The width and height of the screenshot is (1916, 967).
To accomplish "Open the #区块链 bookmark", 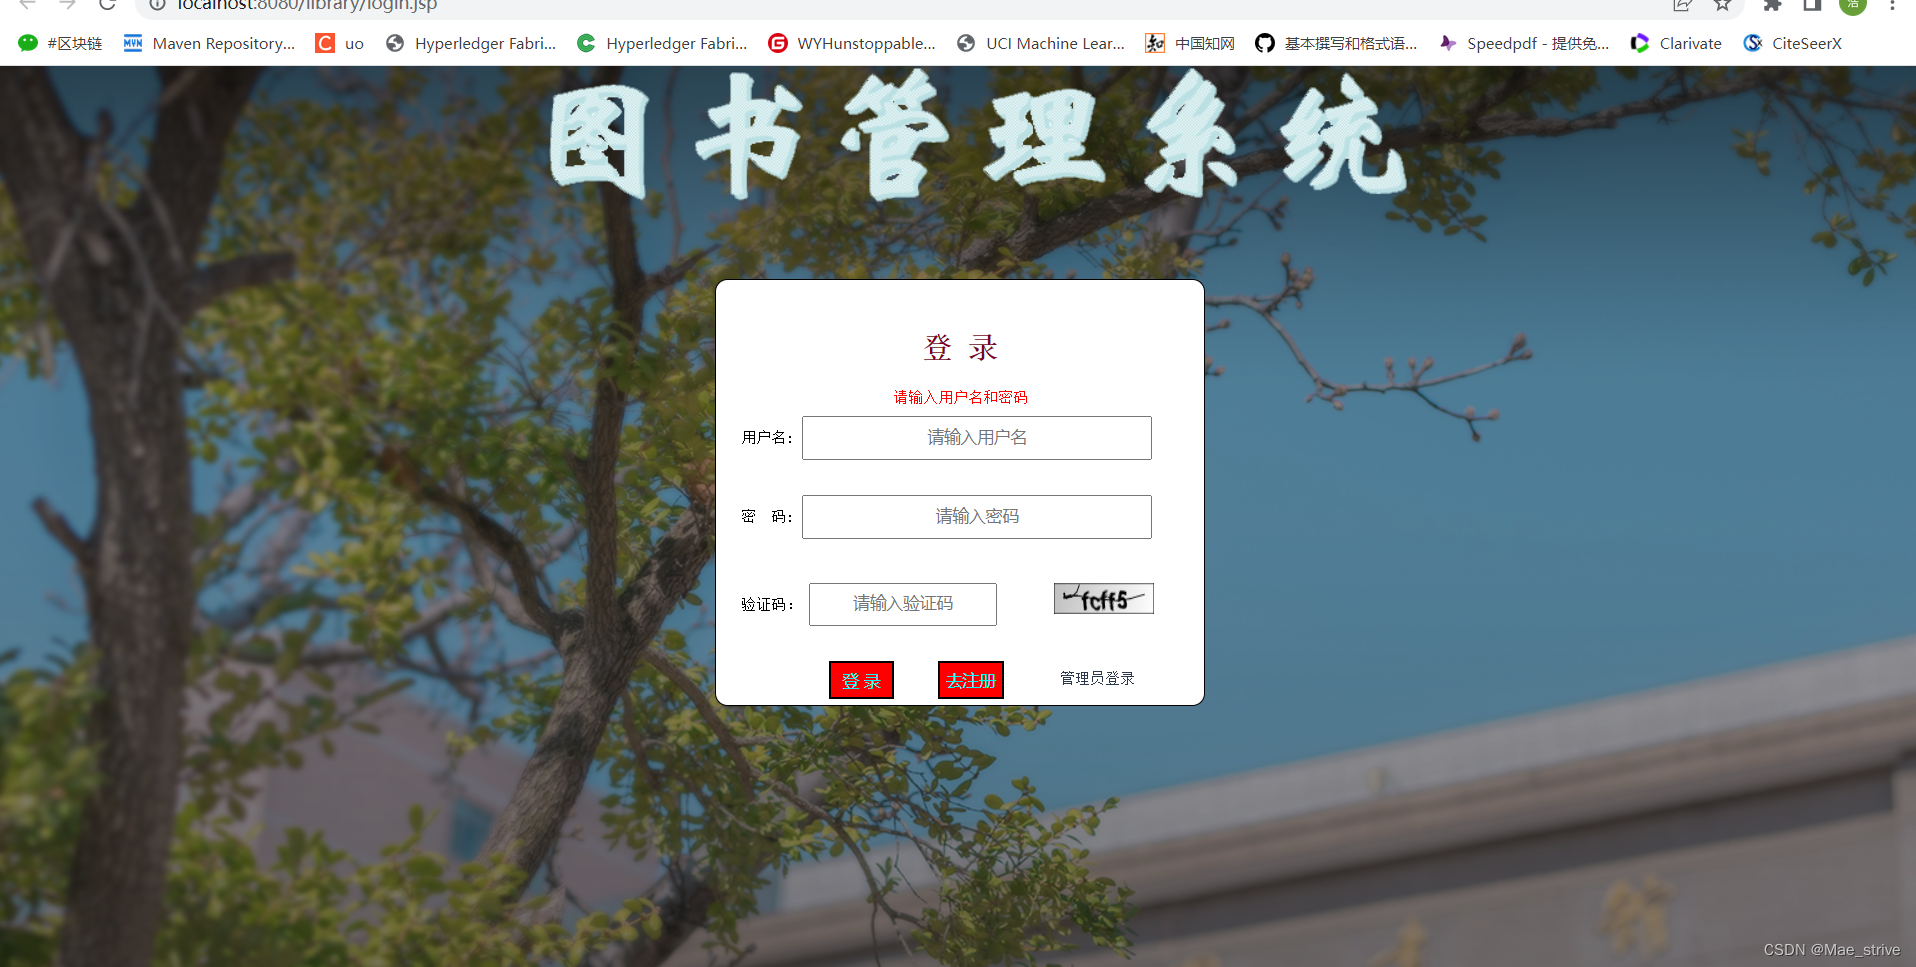I will tap(61, 43).
